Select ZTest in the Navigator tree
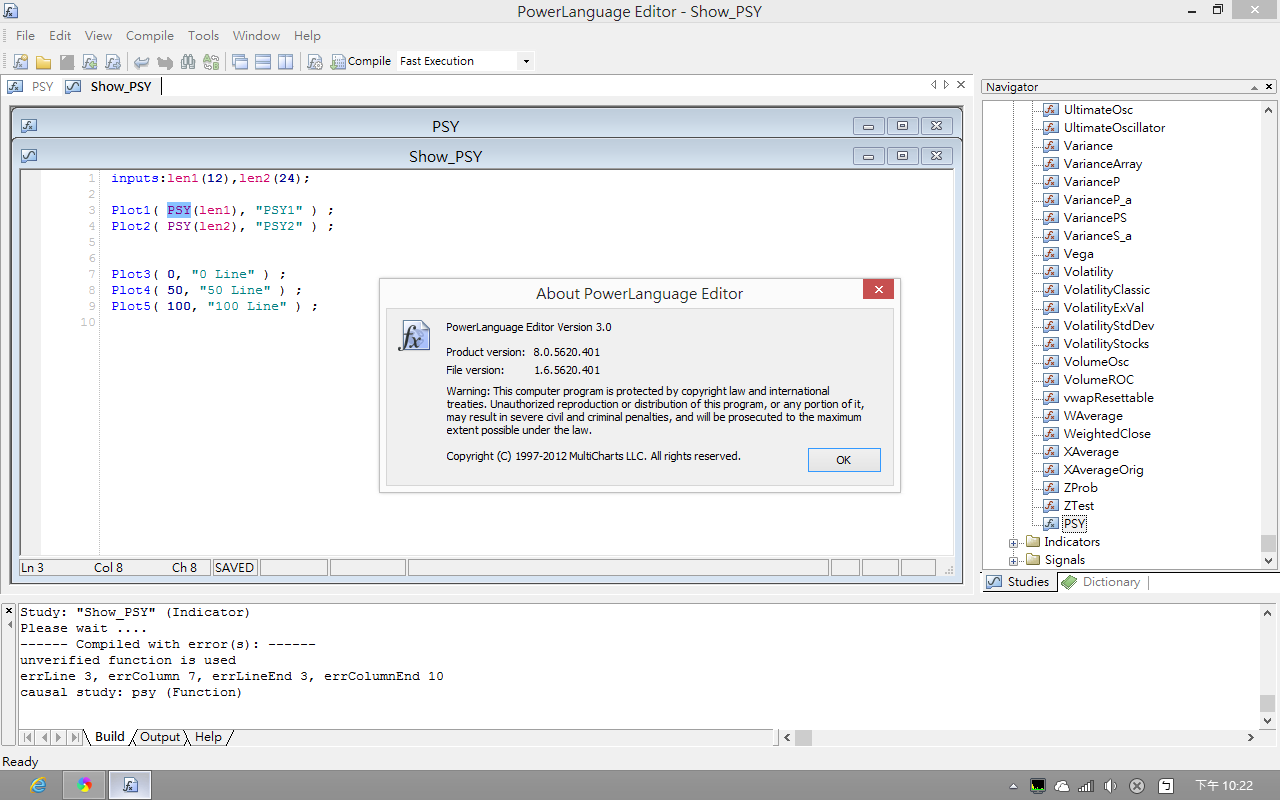Image resolution: width=1280 pixels, height=800 pixels. 1079,506
